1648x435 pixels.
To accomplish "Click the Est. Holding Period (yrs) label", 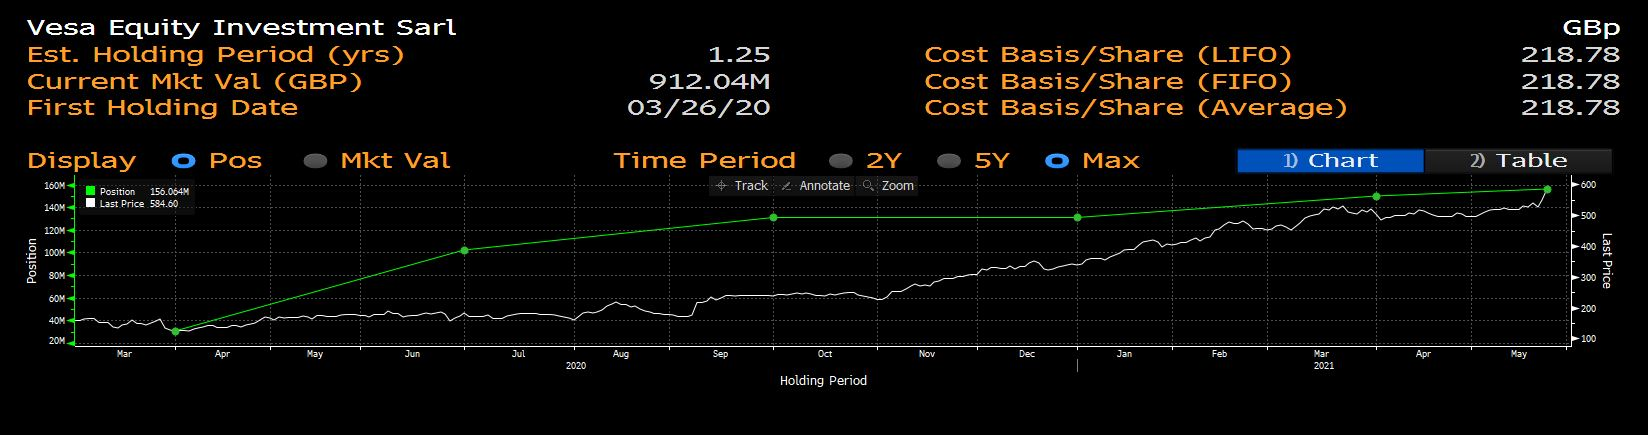I will 216,55.
